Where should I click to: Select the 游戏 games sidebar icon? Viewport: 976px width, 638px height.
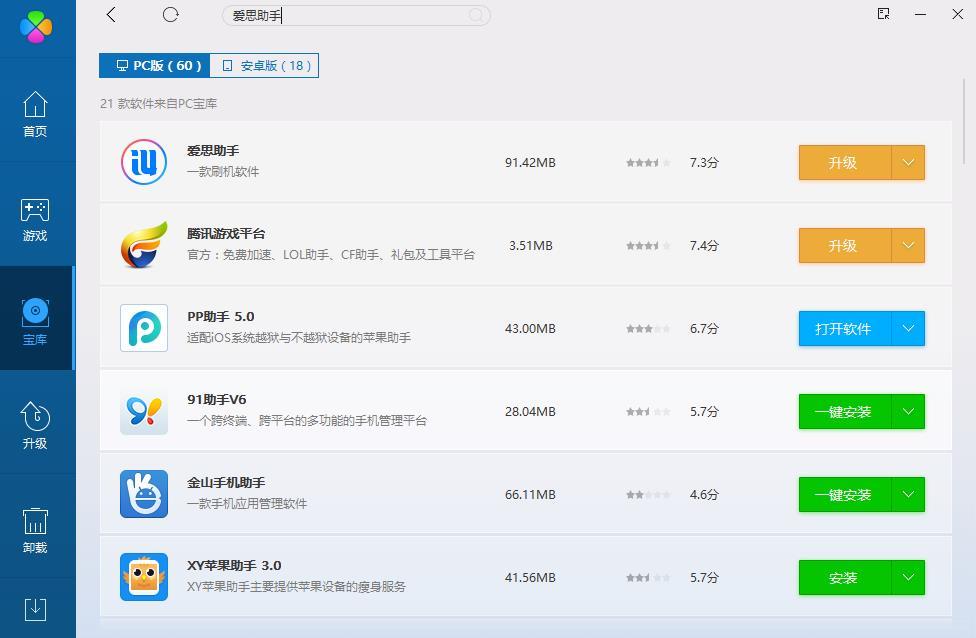coord(36,218)
